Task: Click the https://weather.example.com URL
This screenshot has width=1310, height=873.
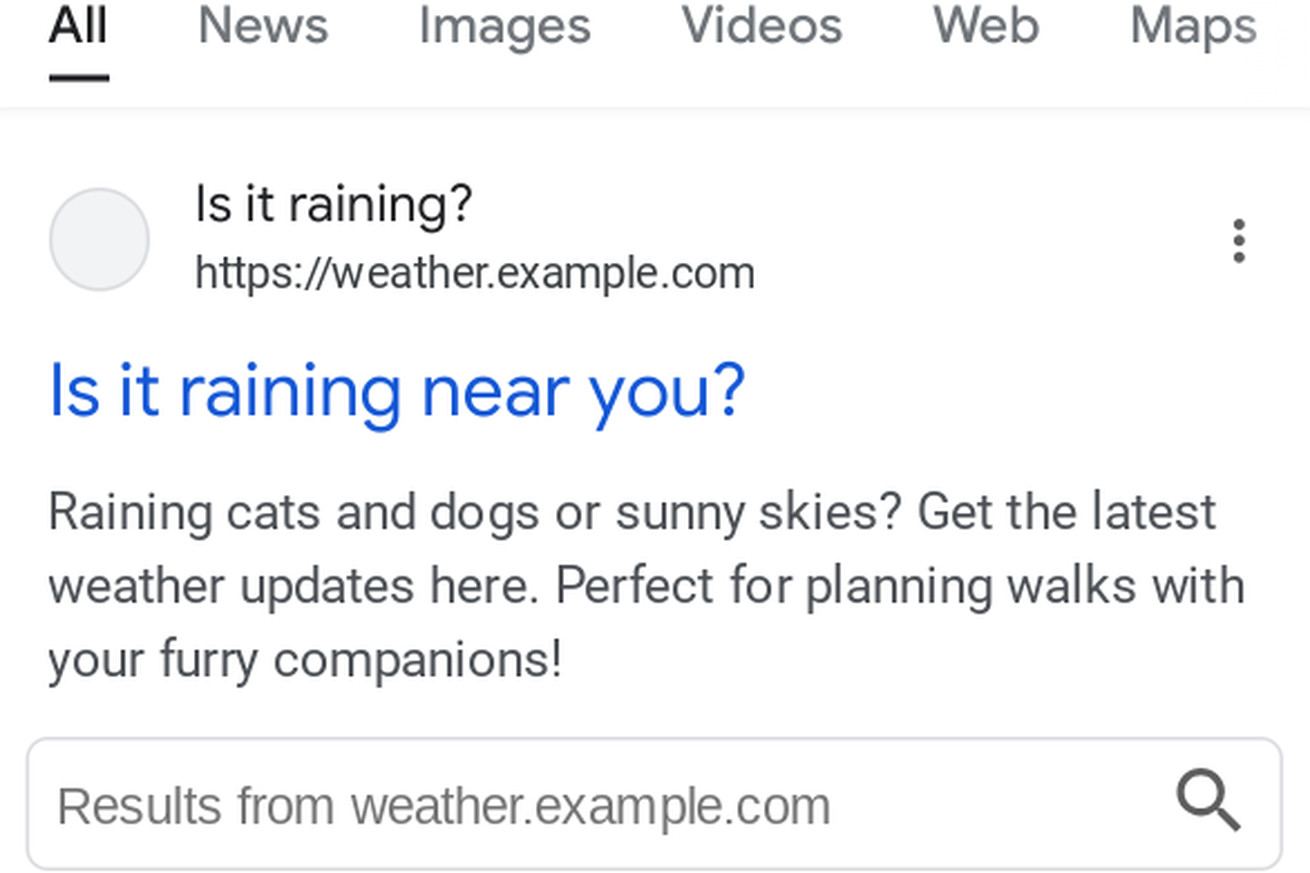Action: pyautogui.click(x=475, y=273)
